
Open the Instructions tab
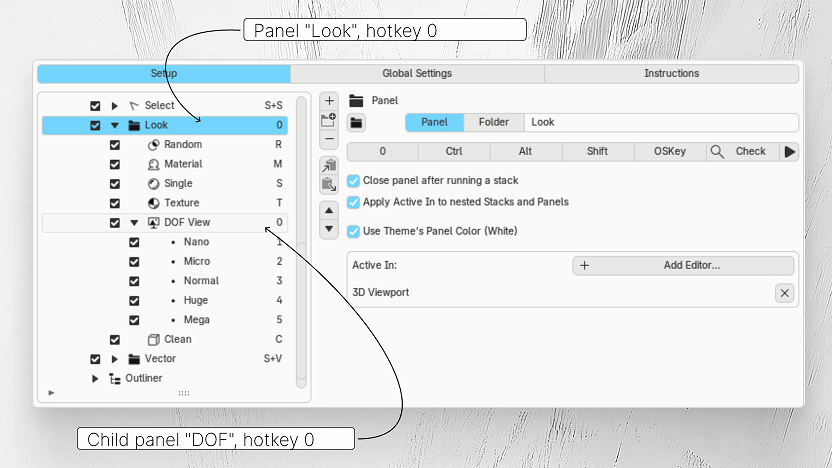coord(671,74)
